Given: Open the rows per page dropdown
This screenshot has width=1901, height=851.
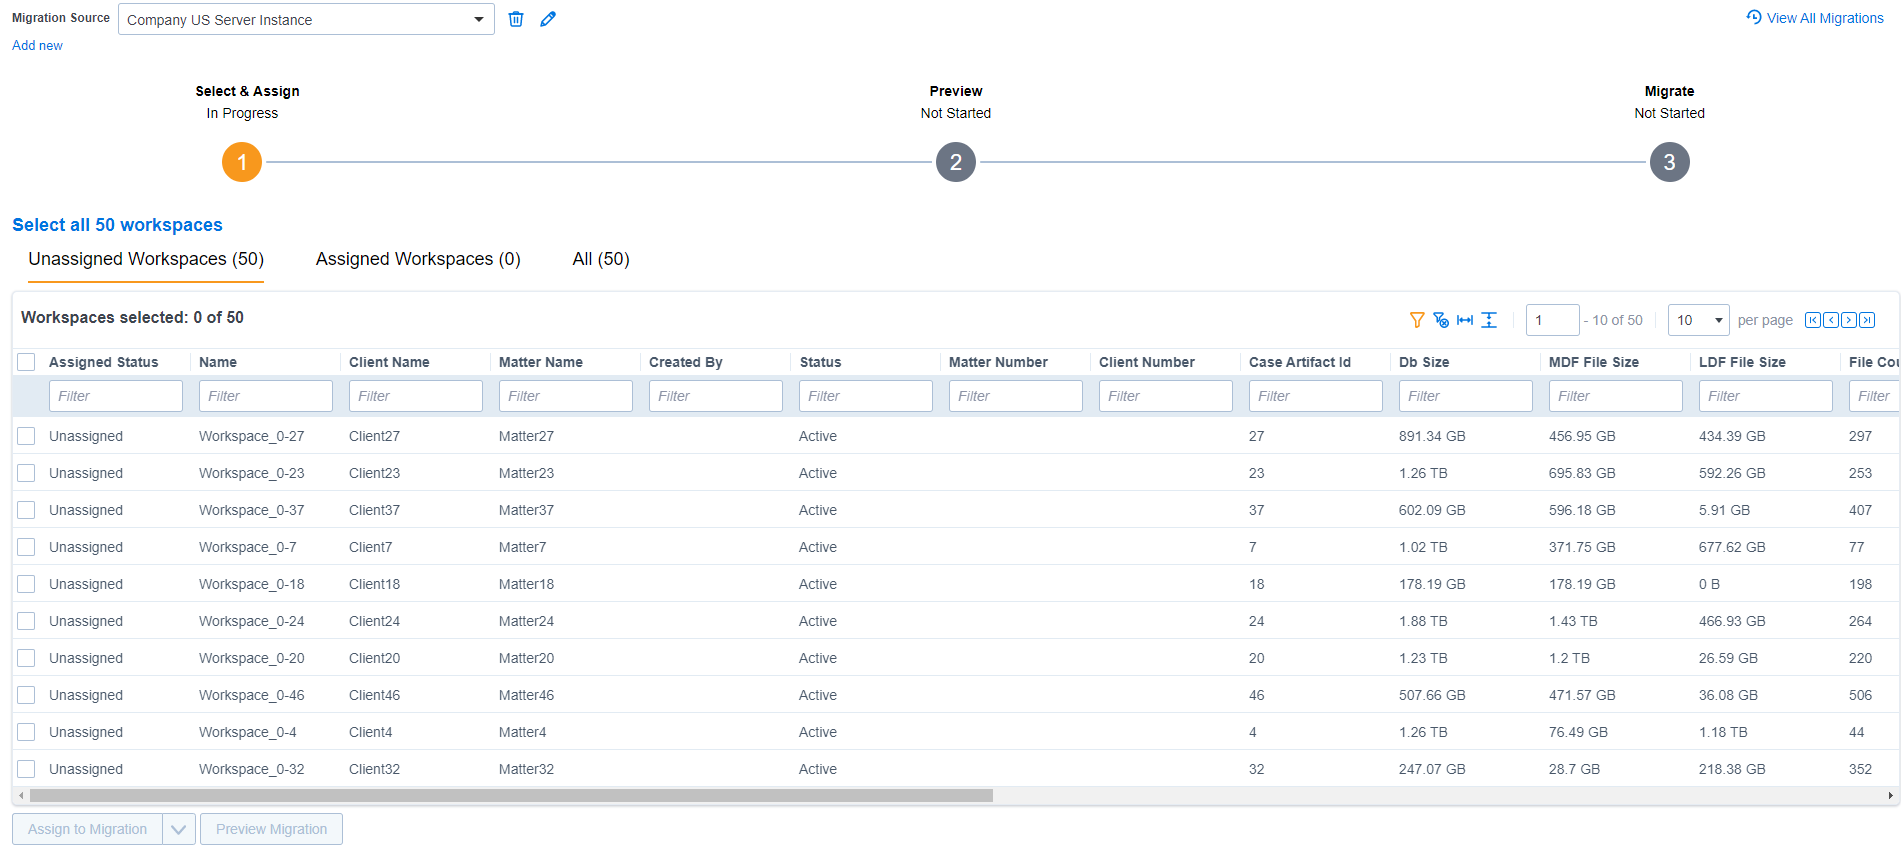Looking at the screenshot, I should coord(1699,320).
